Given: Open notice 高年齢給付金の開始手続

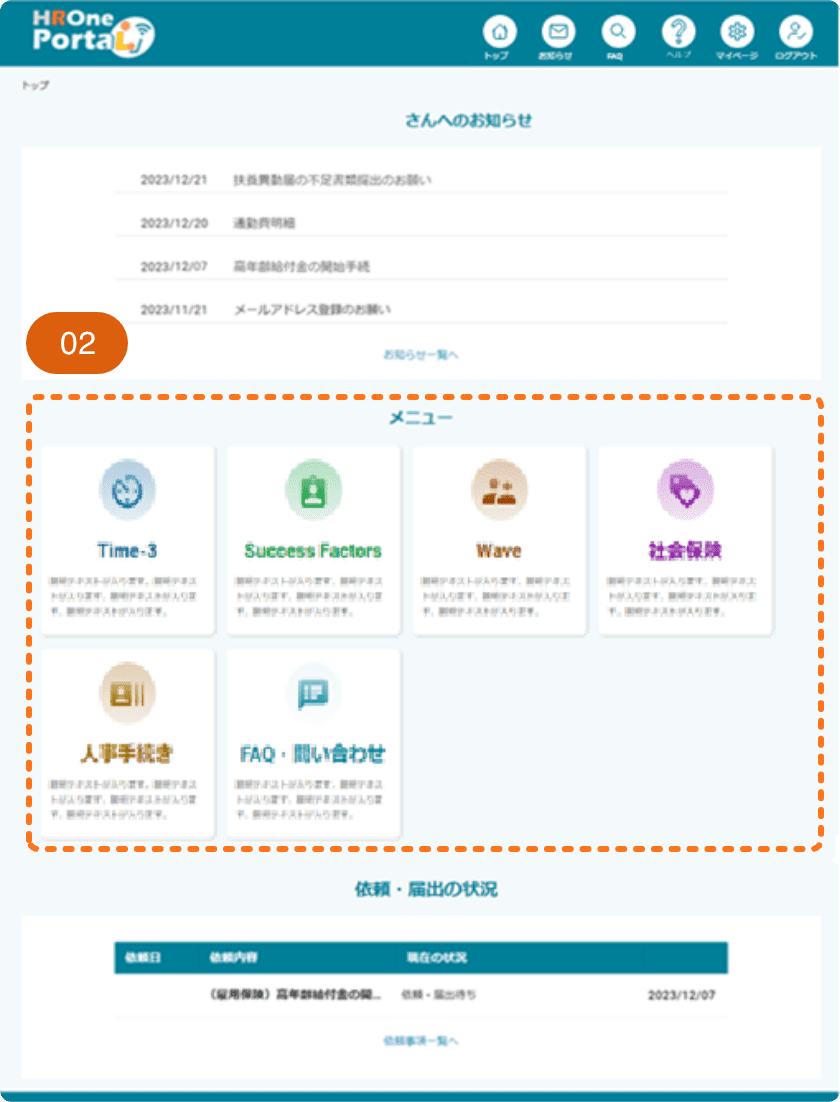Looking at the screenshot, I should [x=302, y=266].
